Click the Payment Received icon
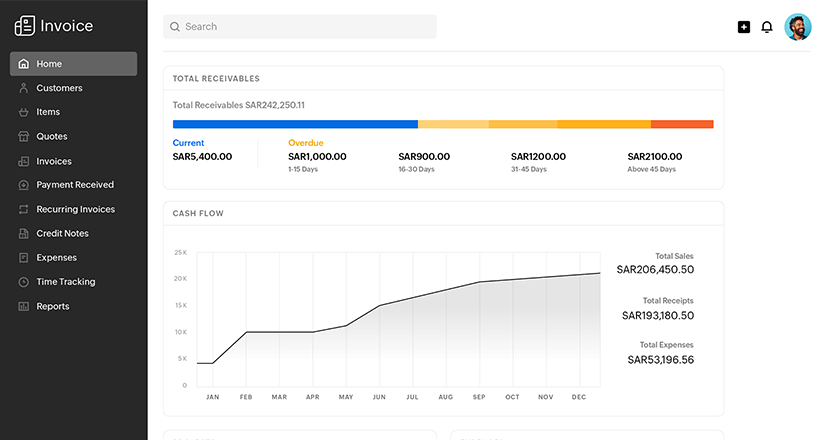Image resolution: width=825 pixels, height=440 pixels. (x=24, y=185)
